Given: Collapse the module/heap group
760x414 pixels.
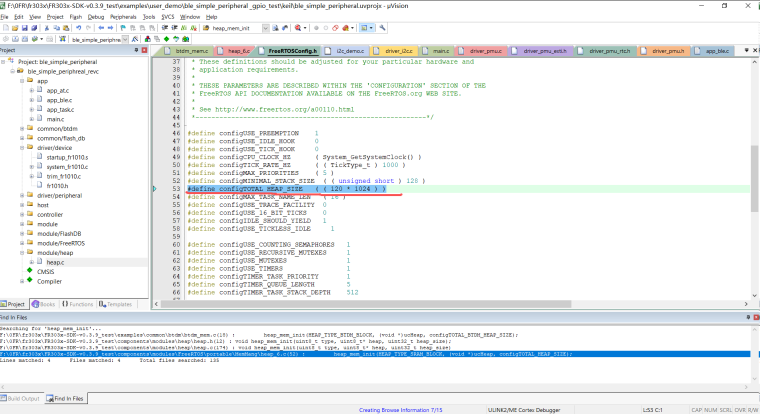Looking at the screenshot, I should [23, 253].
